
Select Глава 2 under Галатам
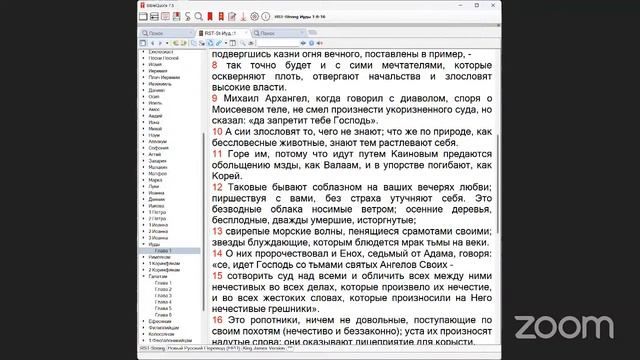(163, 289)
